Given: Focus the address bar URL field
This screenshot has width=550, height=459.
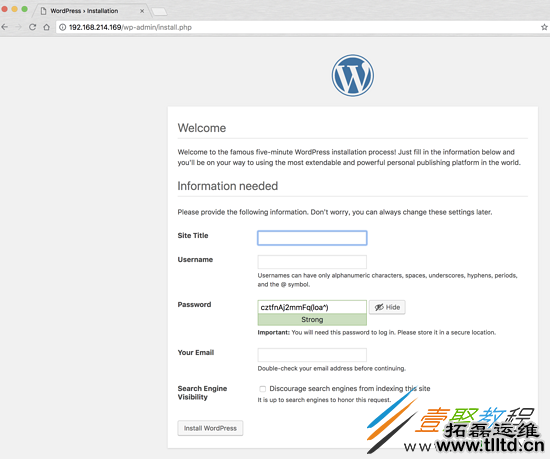Looking at the screenshot, I should [x=302, y=27].
